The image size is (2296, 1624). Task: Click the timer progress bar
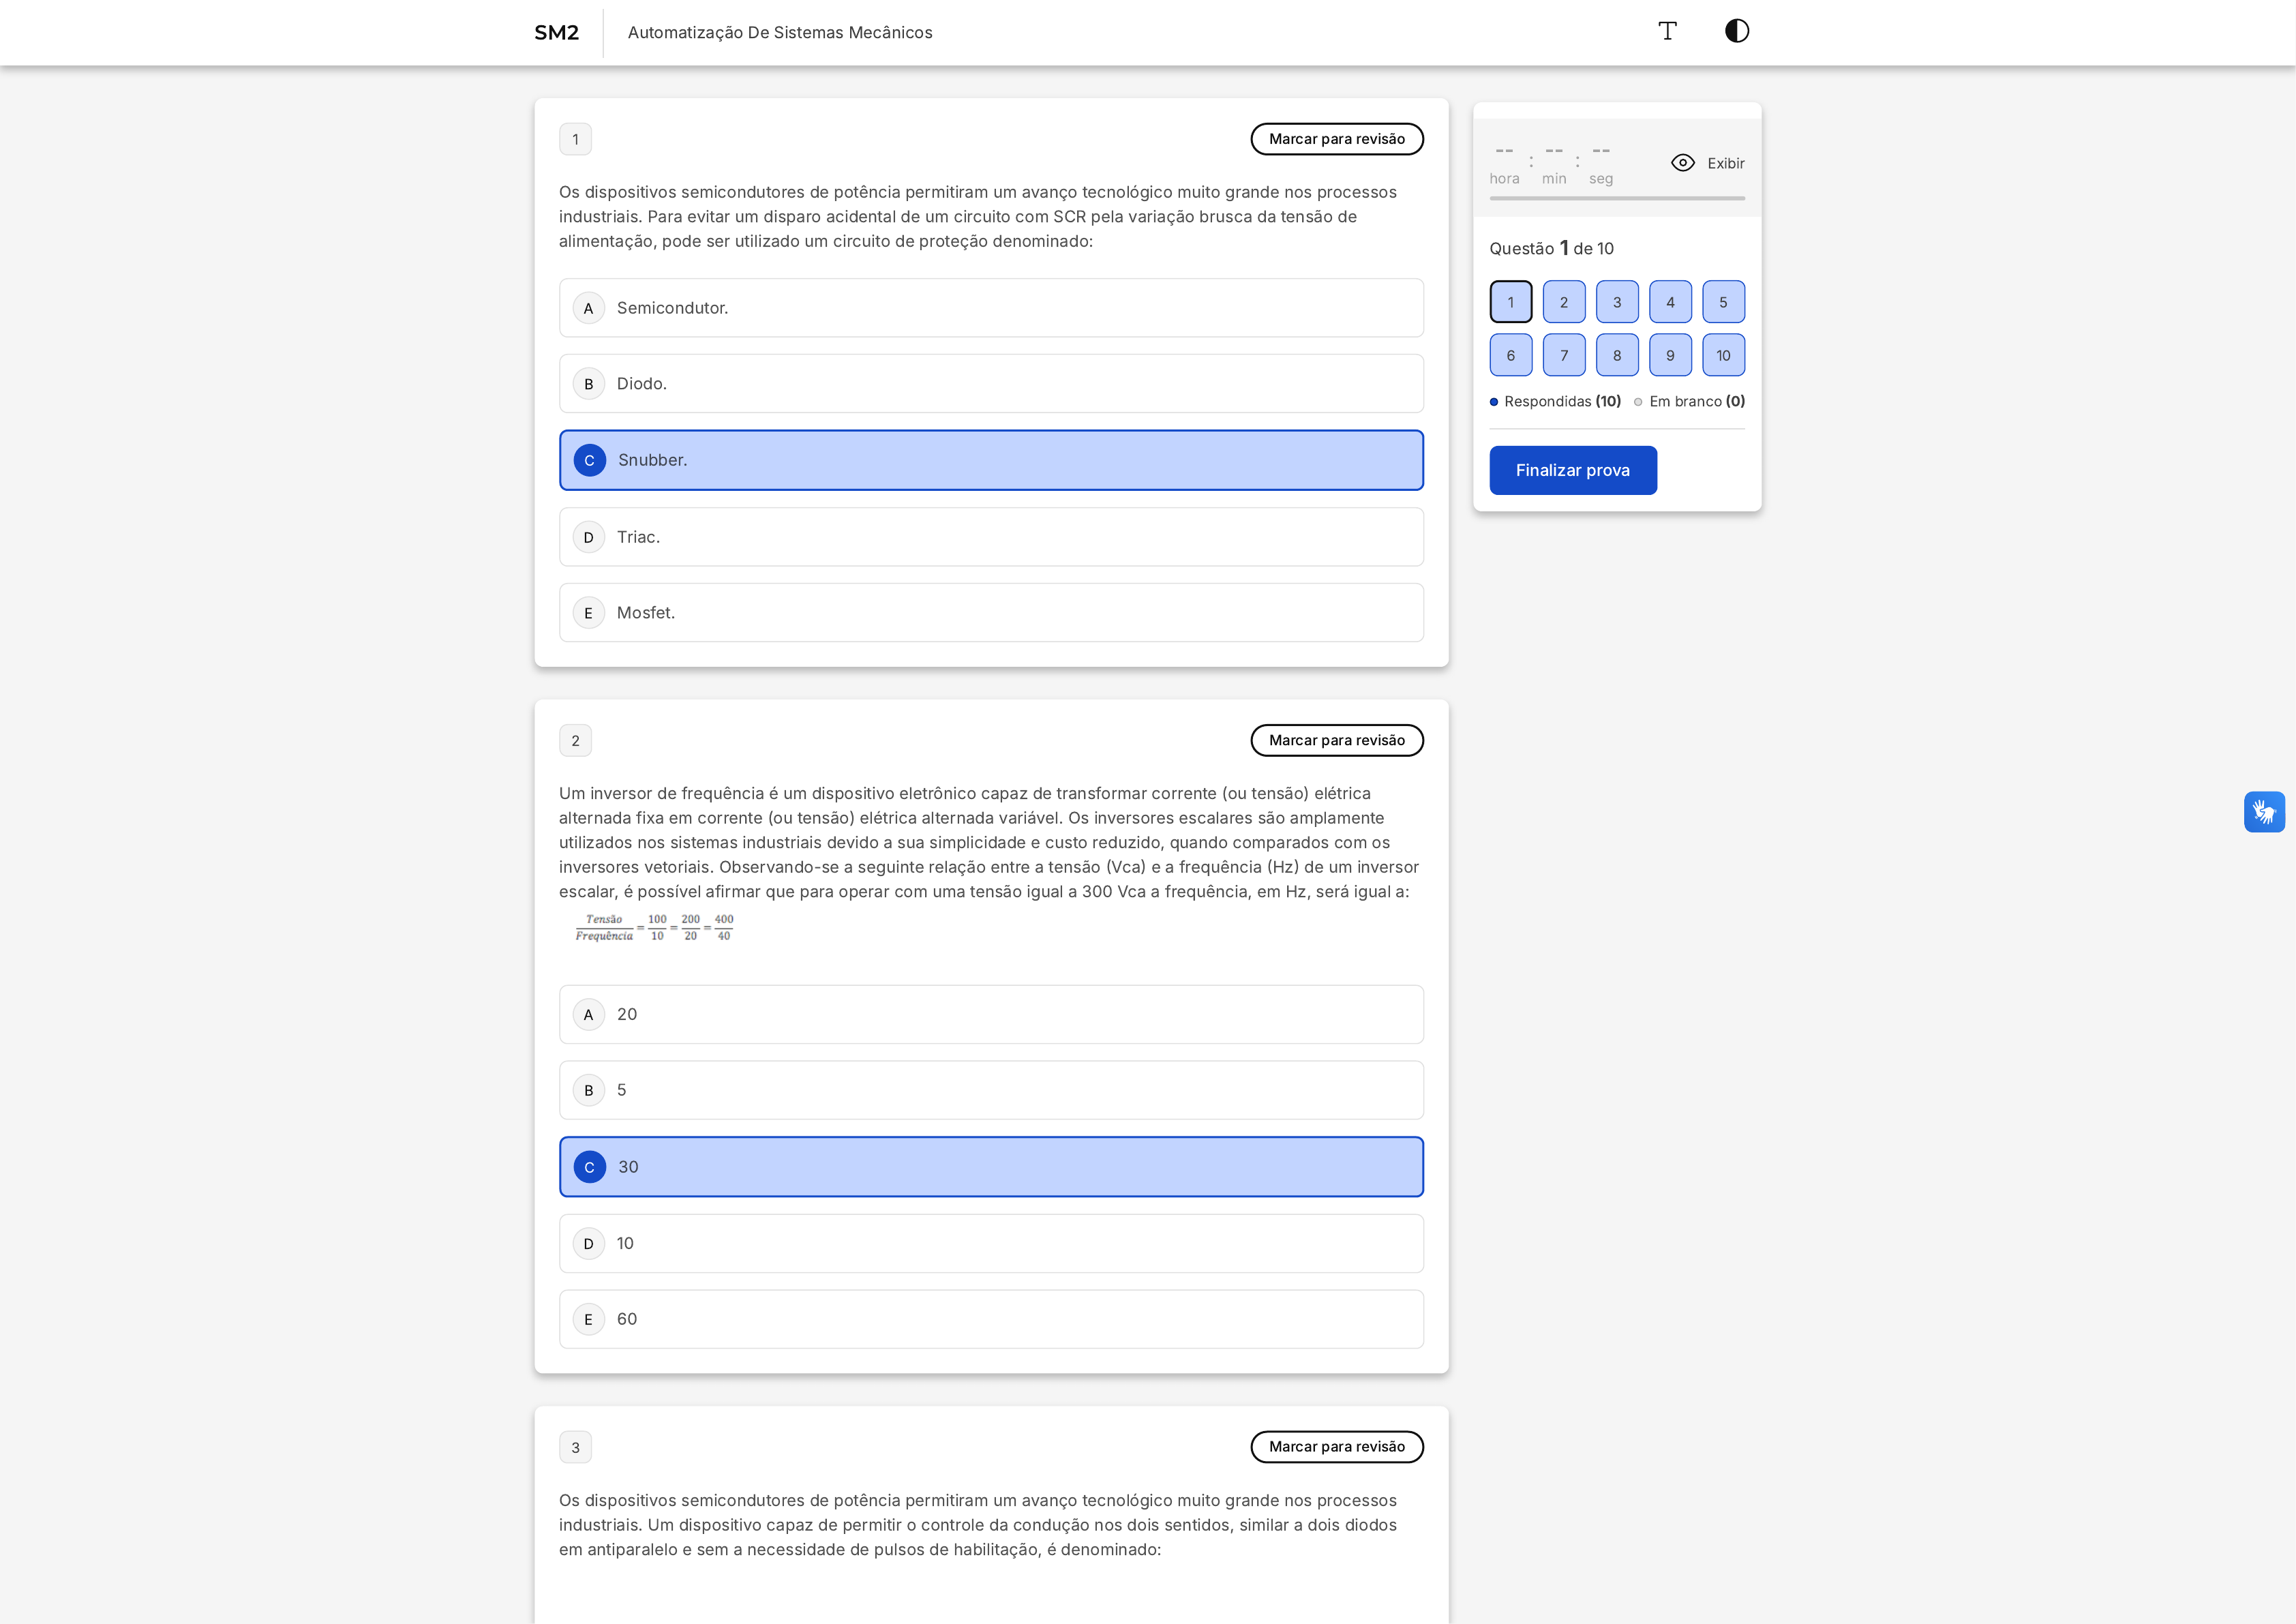point(1616,198)
